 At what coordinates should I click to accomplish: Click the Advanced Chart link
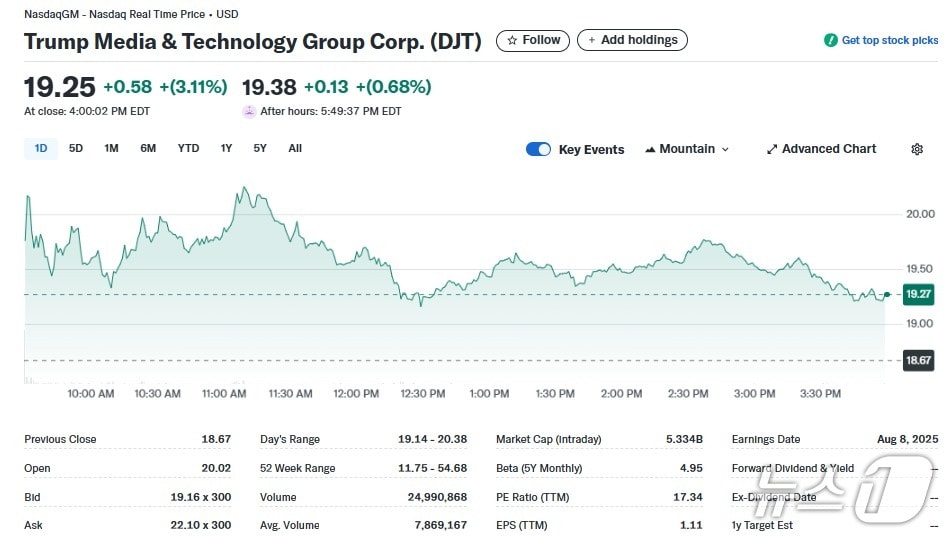[828, 149]
